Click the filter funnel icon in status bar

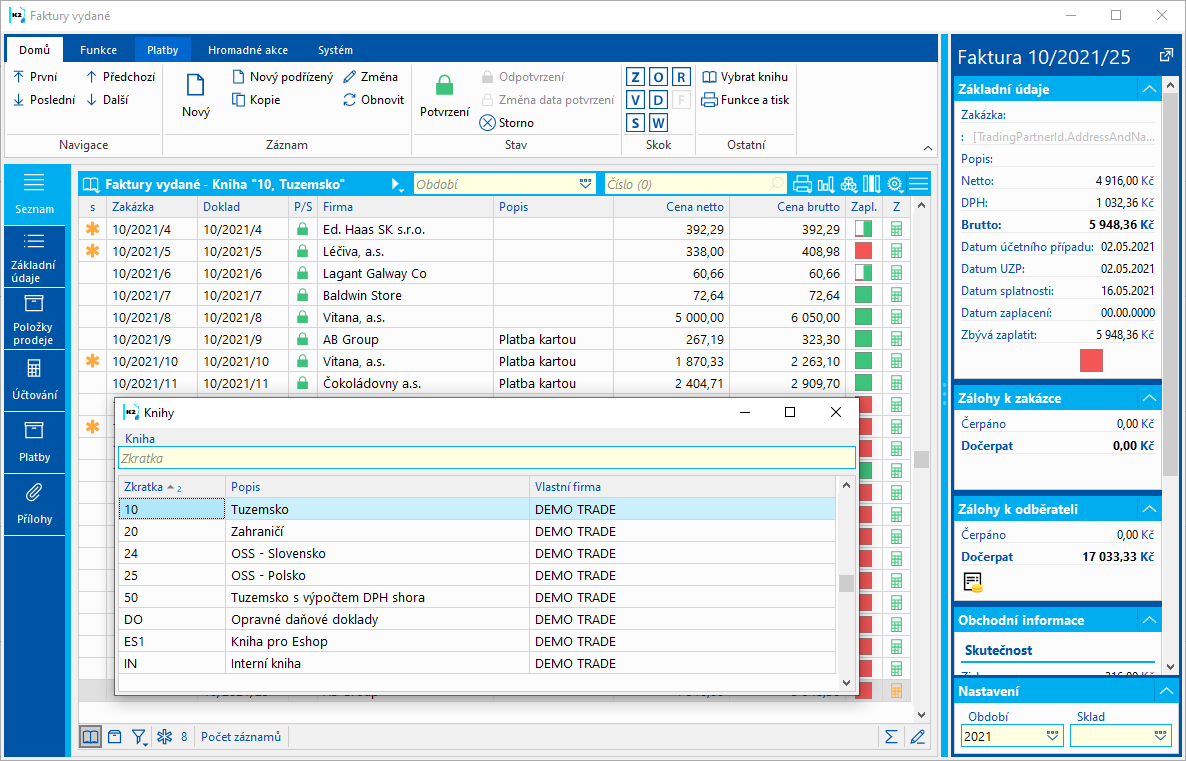point(139,737)
